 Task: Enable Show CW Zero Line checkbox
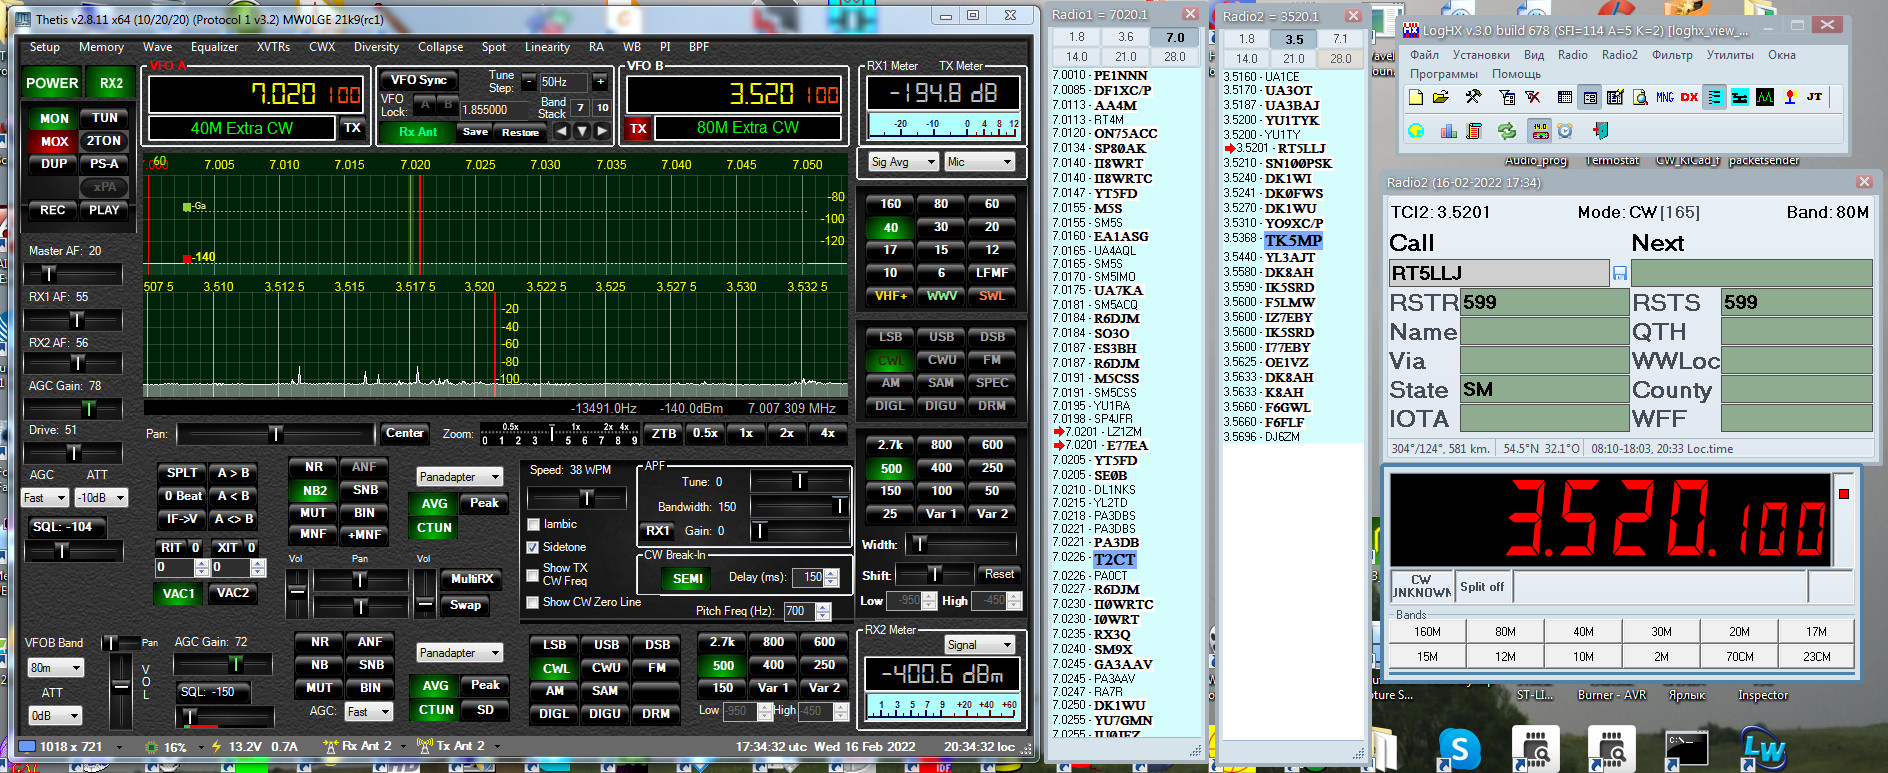coord(533,602)
